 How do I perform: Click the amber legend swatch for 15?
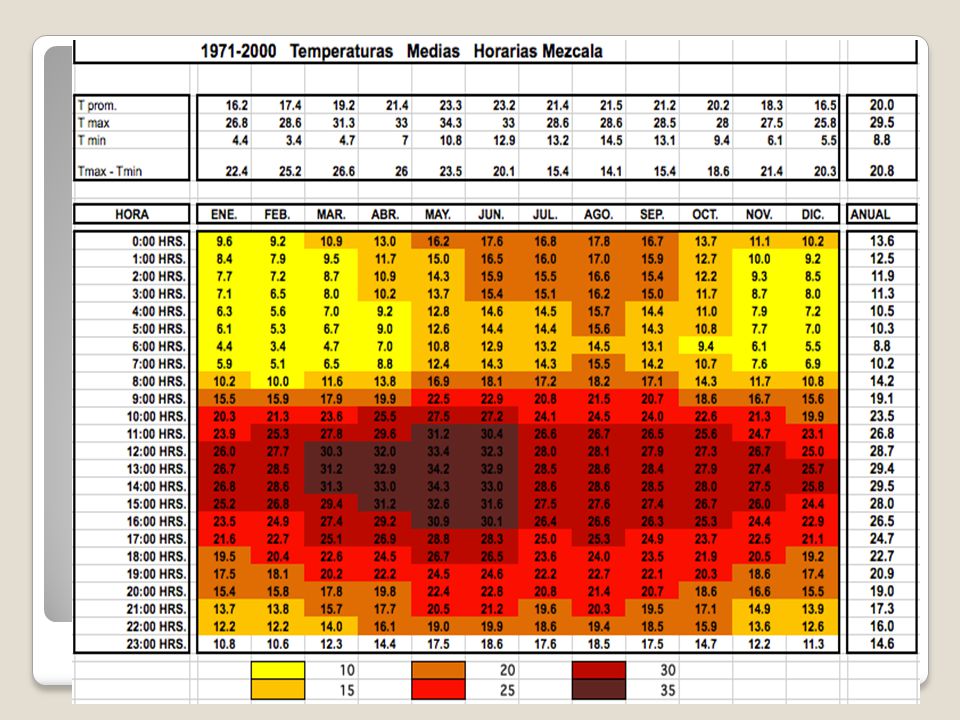tap(278, 689)
